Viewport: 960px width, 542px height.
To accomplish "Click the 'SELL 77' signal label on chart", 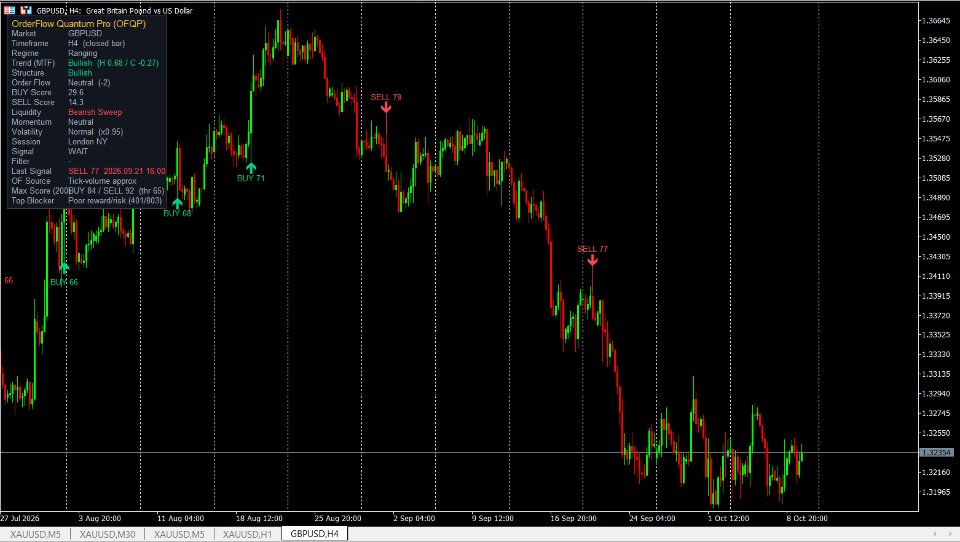I will tap(592, 249).
